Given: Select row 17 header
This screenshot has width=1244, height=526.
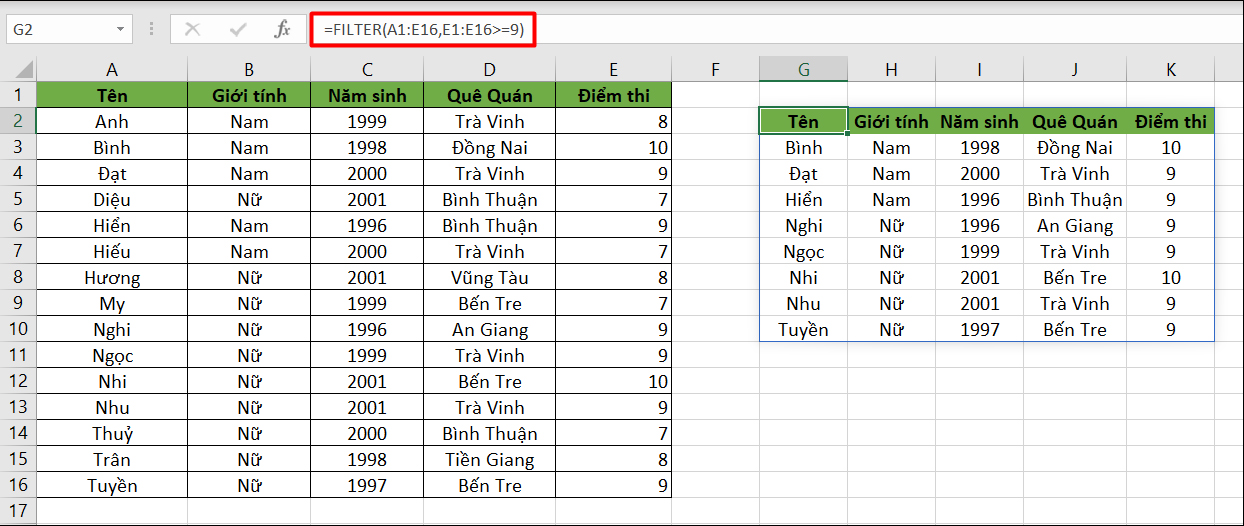Looking at the screenshot, I should click(x=18, y=511).
